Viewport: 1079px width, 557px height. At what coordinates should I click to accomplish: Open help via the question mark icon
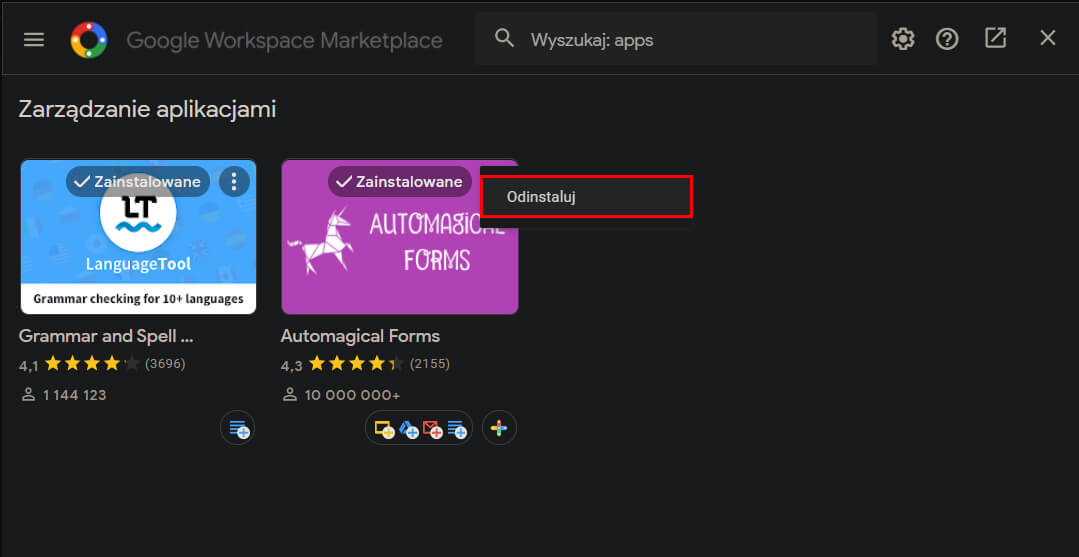[947, 39]
